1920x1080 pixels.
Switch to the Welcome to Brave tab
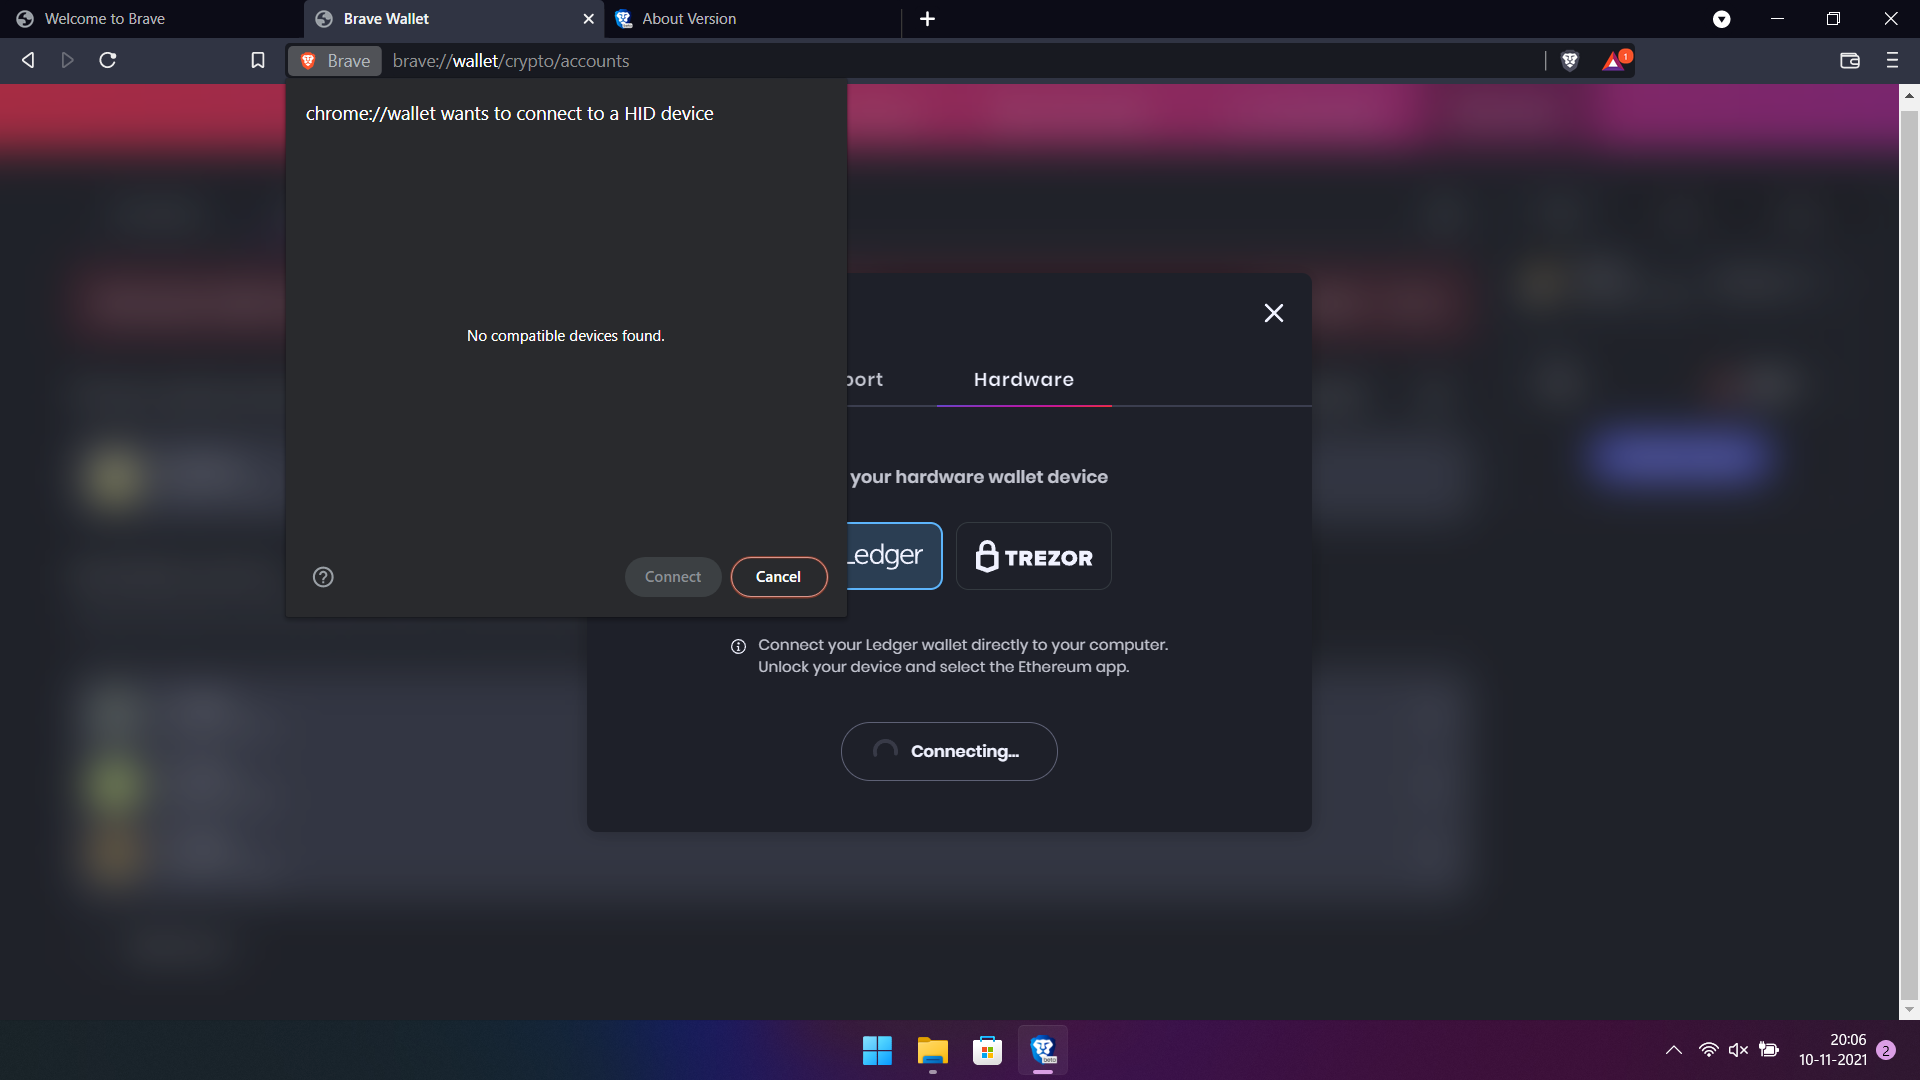click(152, 19)
